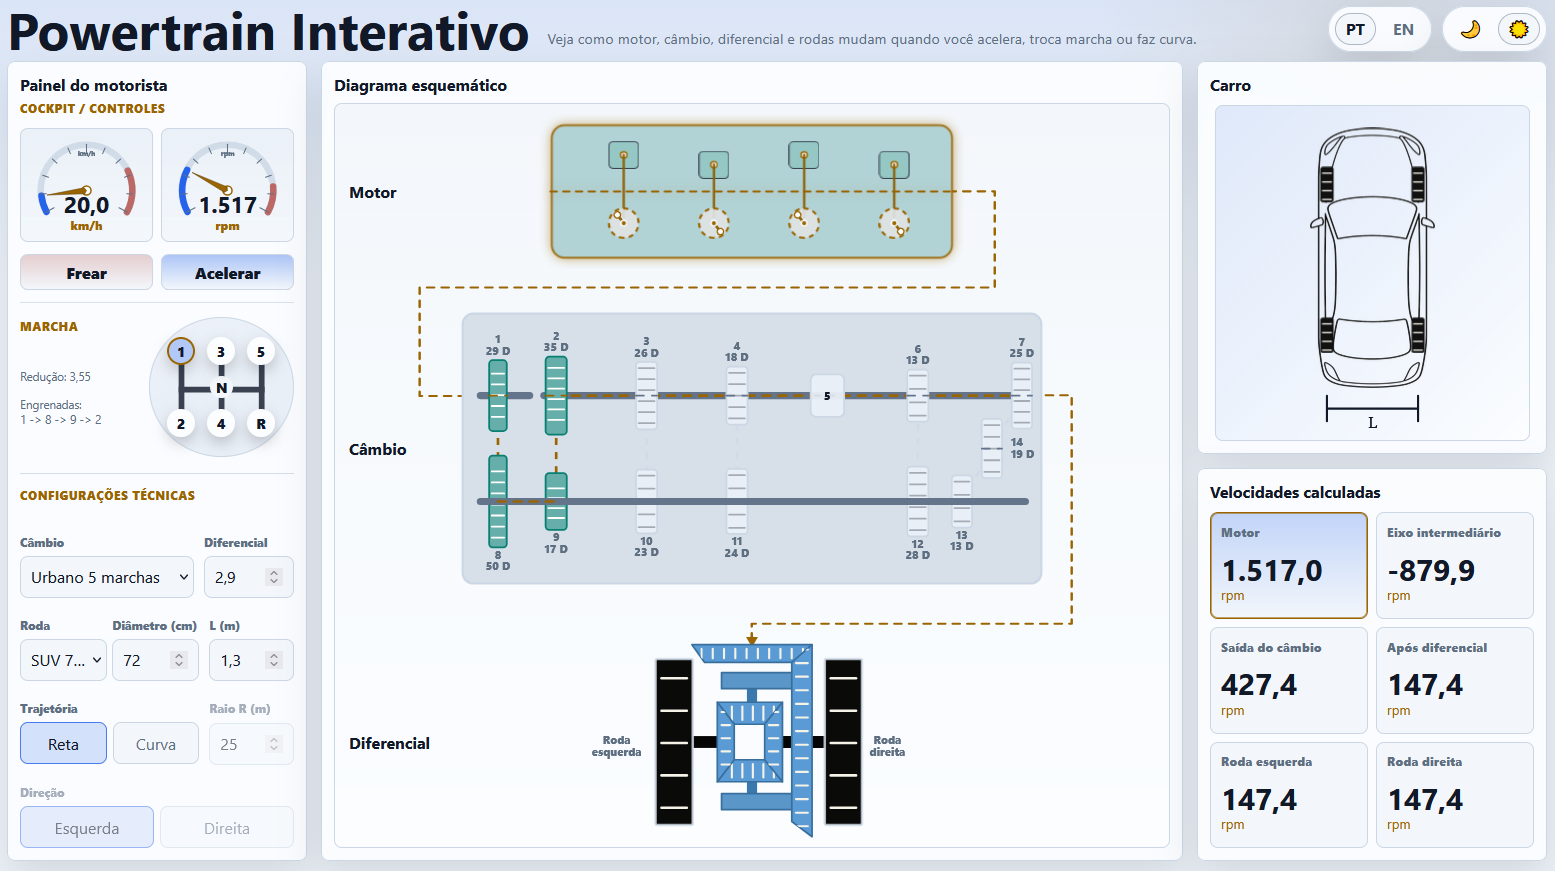This screenshot has height=871, width=1555.
Task: Switch to dark mode moon icon
Action: tap(1470, 29)
